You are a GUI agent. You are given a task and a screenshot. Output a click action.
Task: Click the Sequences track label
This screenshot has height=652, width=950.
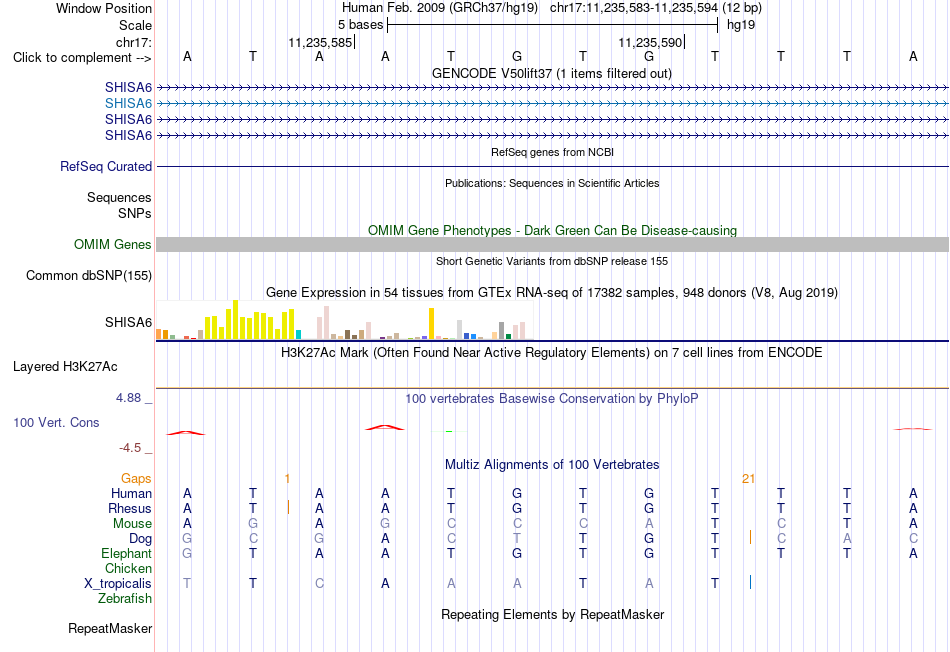point(119,198)
